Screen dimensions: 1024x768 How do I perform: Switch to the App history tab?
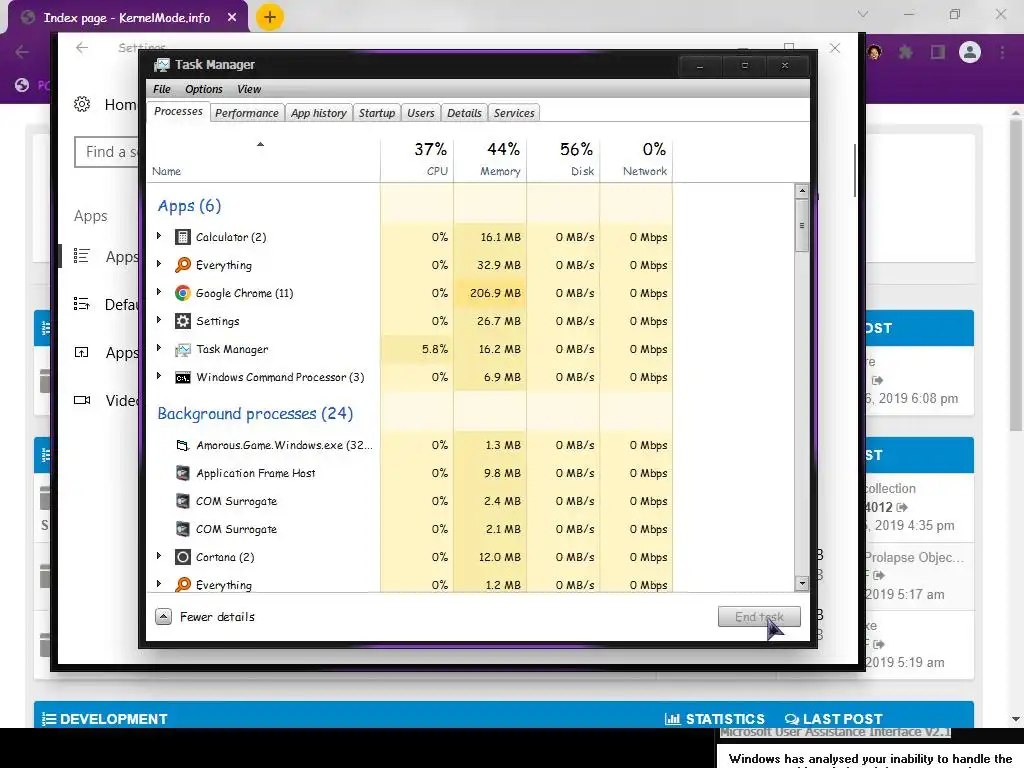[x=319, y=113]
